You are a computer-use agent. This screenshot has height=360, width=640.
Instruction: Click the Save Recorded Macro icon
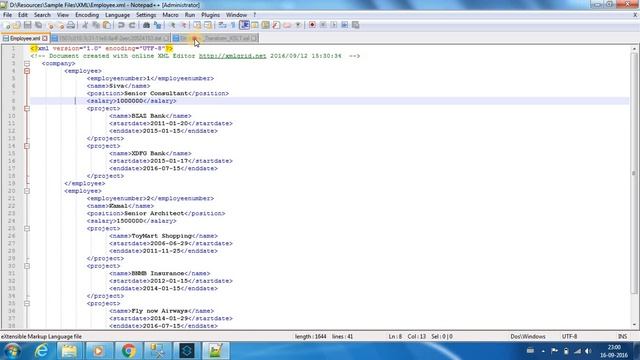click(x=356, y=25)
